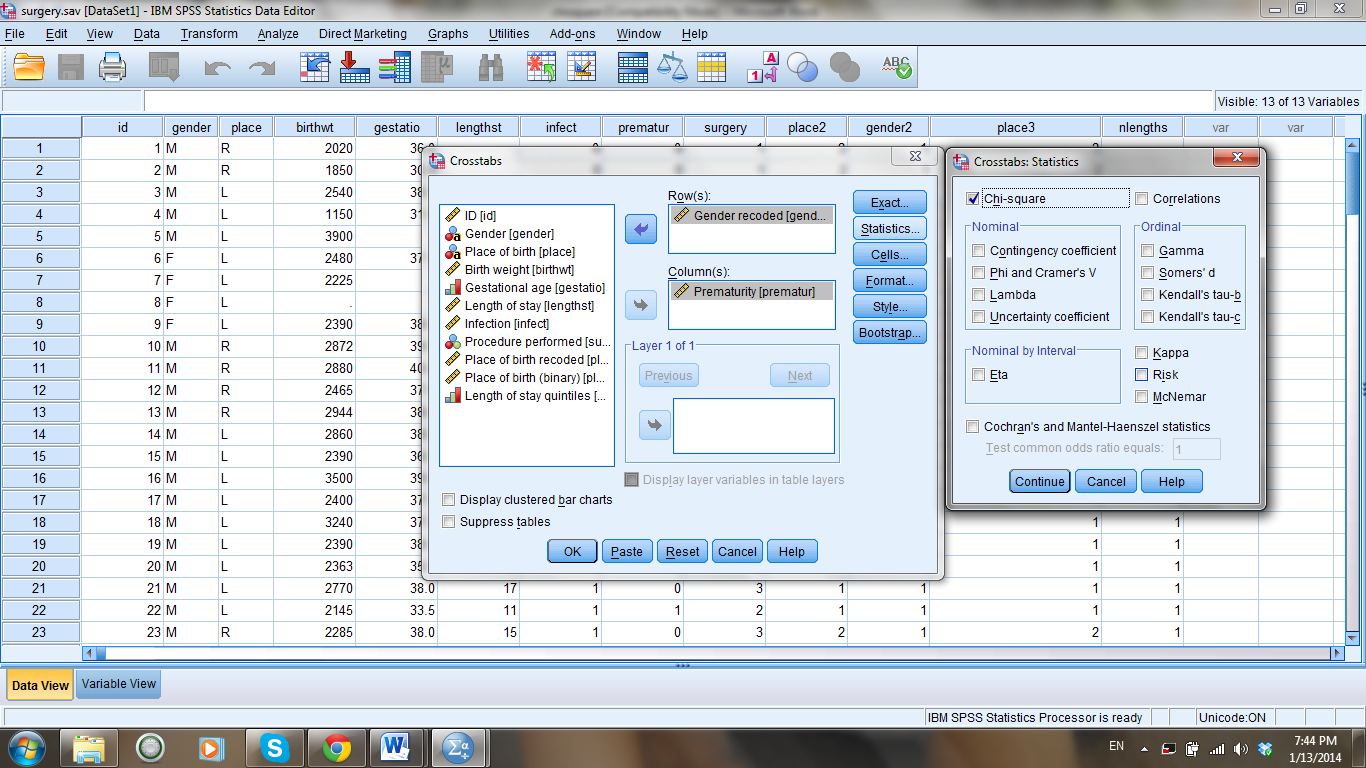Check Display clustered bar charts
The height and width of the screenshot is (768, 1366).
(x=449, y=500)
